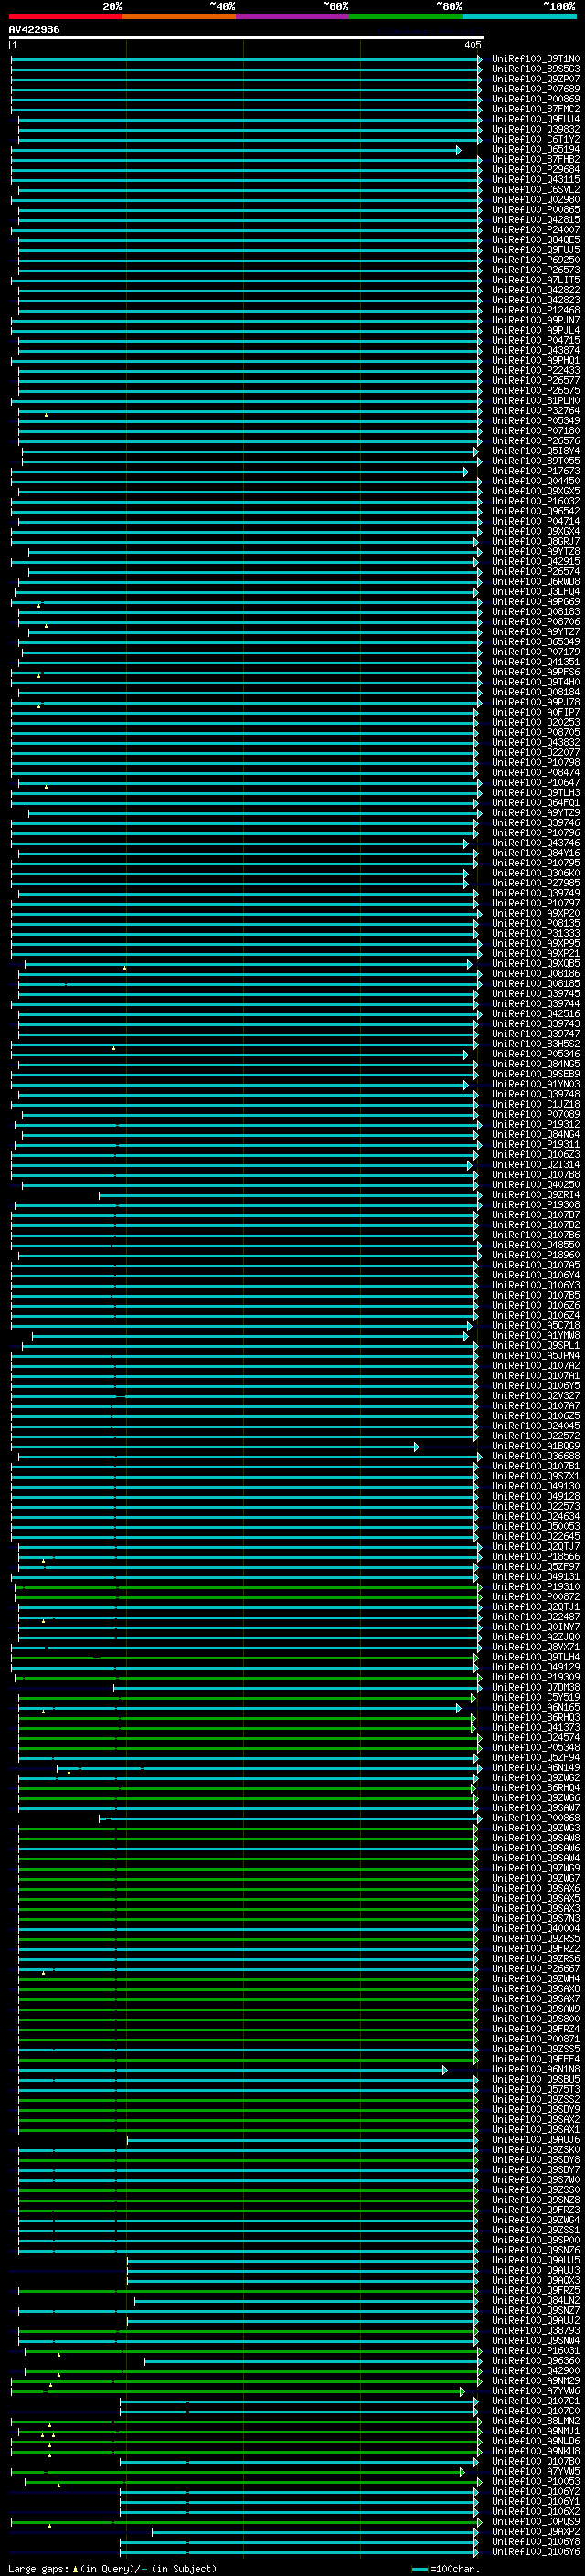Viewport: 585px width, 2576px height.
Task: Select label UniRef100_C5Y519
Action: click(x=535, y=1698)
